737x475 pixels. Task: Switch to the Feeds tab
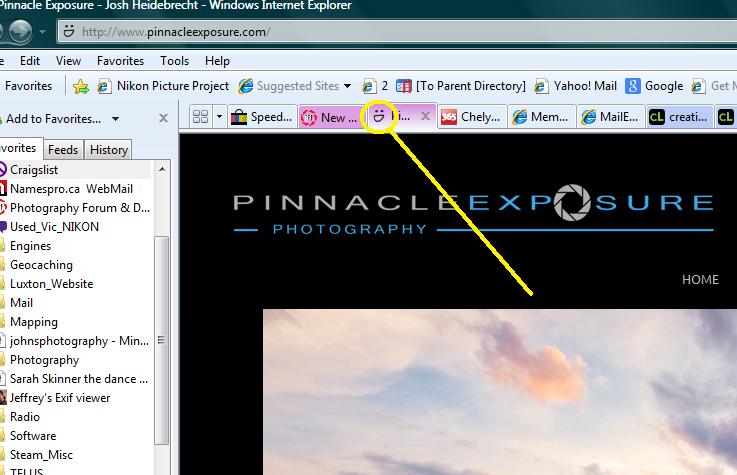[63, 150]
